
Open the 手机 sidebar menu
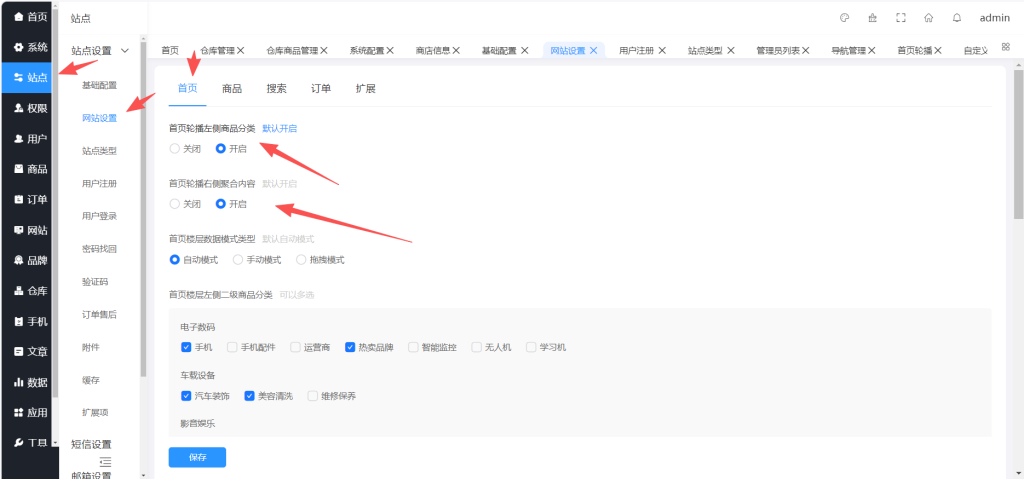click(x=29, y=322)
